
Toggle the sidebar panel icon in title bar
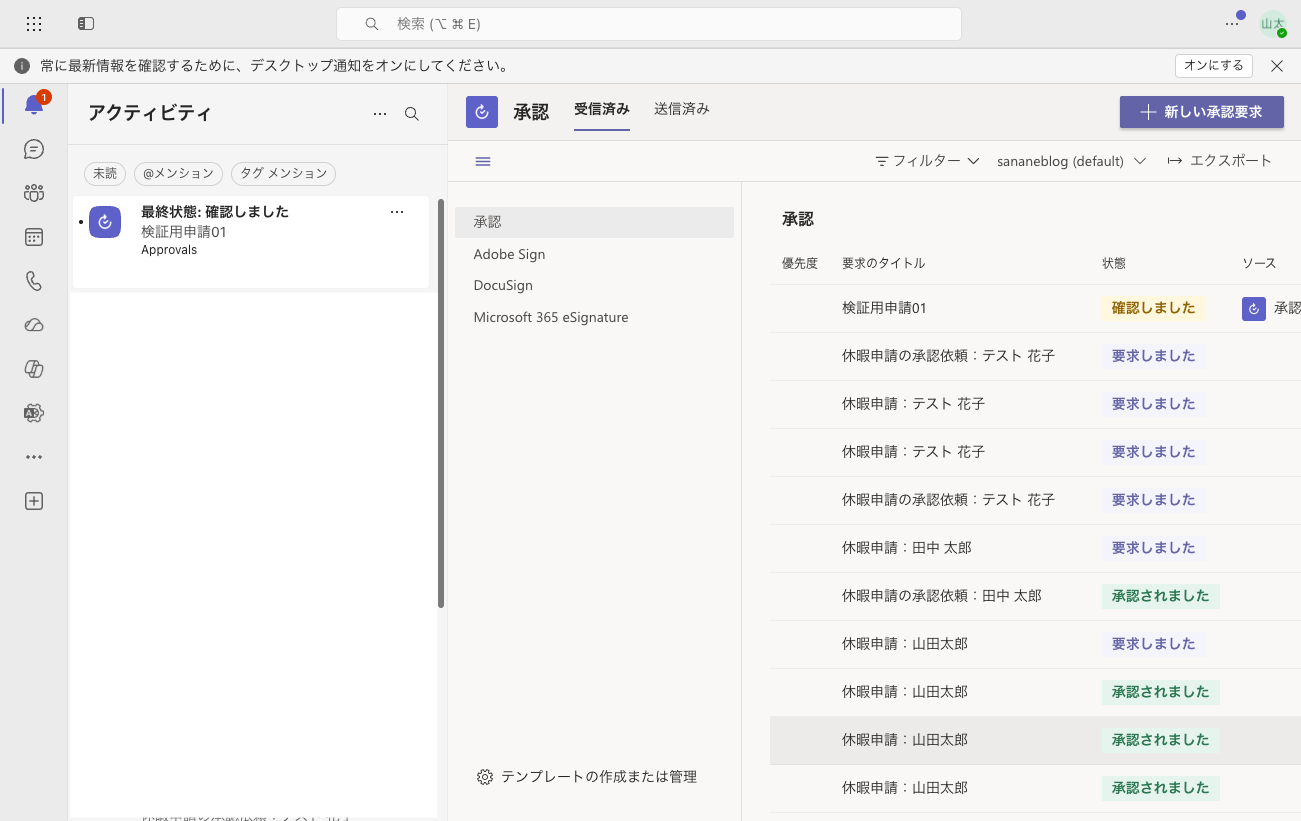[86, 23]
